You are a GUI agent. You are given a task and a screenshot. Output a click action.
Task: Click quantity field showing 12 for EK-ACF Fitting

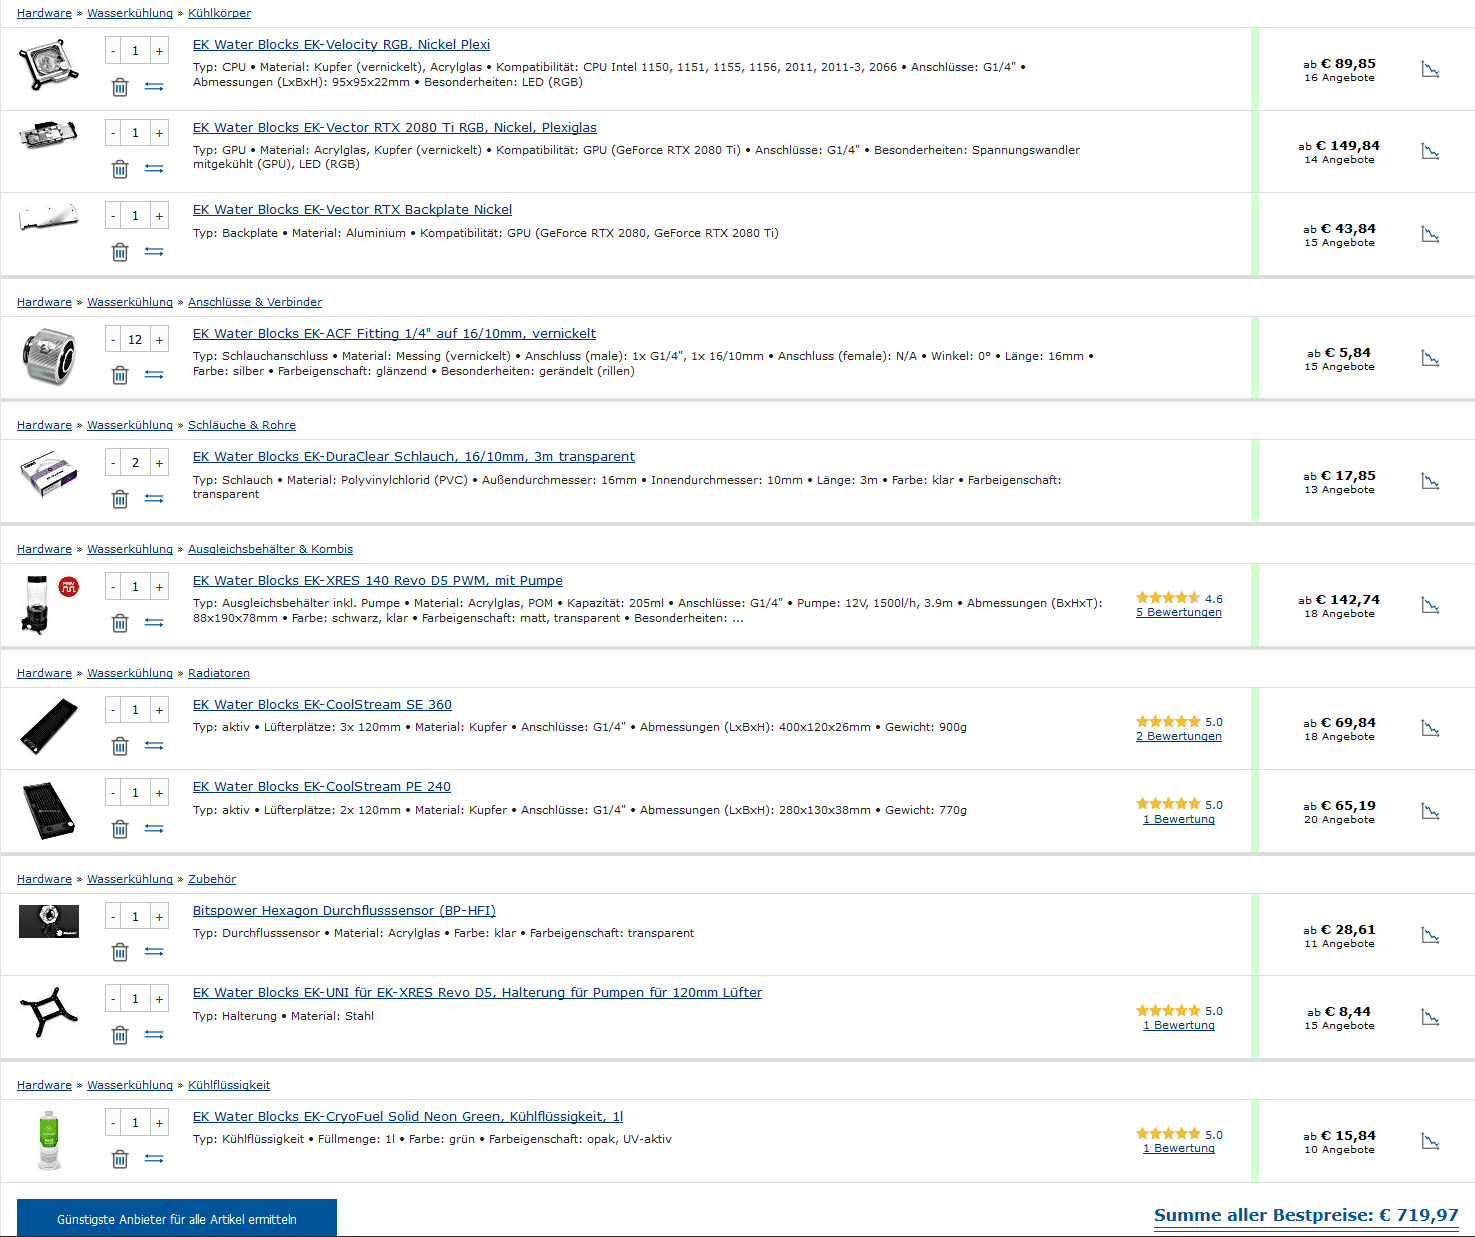pos(135,340)
